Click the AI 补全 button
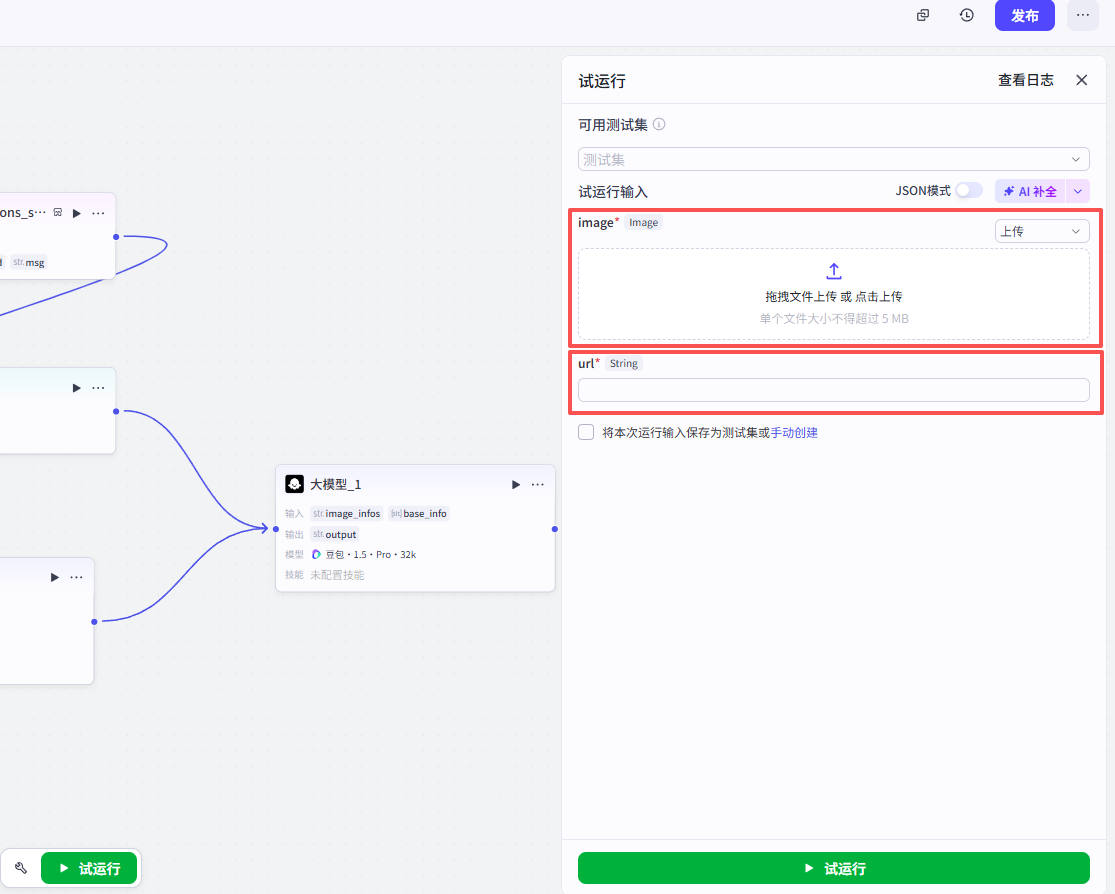1115x894 pixels. [1030, 191]
